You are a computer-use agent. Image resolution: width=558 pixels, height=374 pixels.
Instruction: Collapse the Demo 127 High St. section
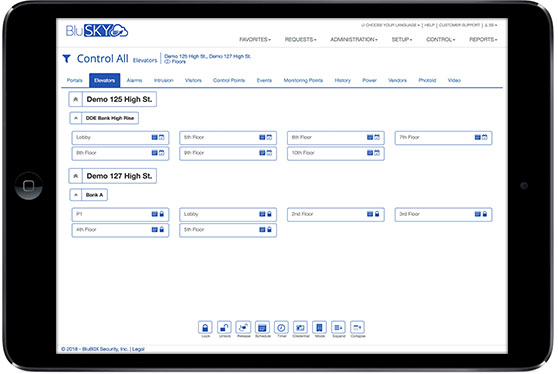(75, 176)
